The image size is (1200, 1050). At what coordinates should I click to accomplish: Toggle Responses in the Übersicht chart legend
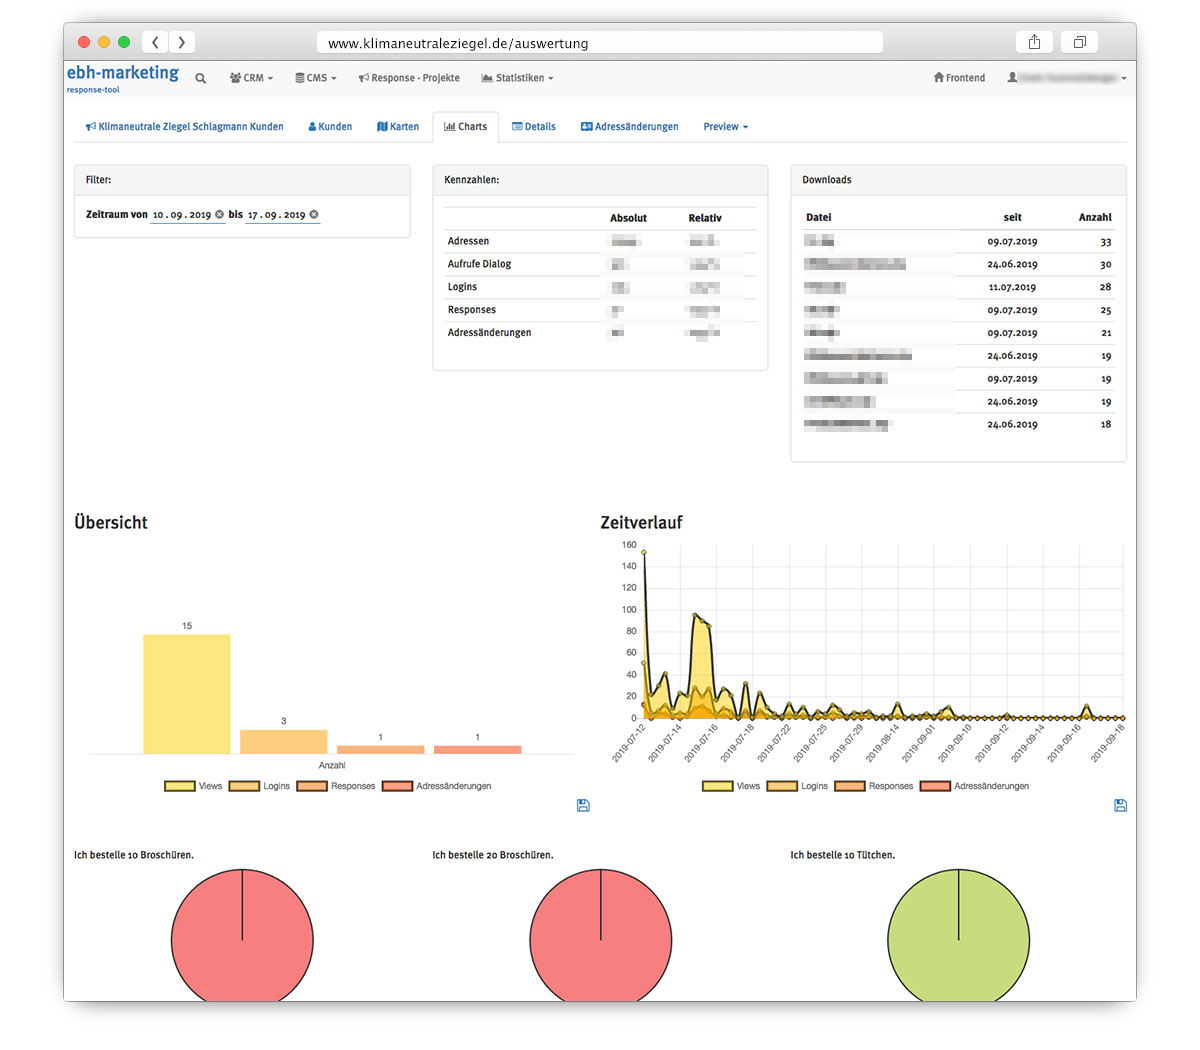pyautogui.click(x=336, y=786)
